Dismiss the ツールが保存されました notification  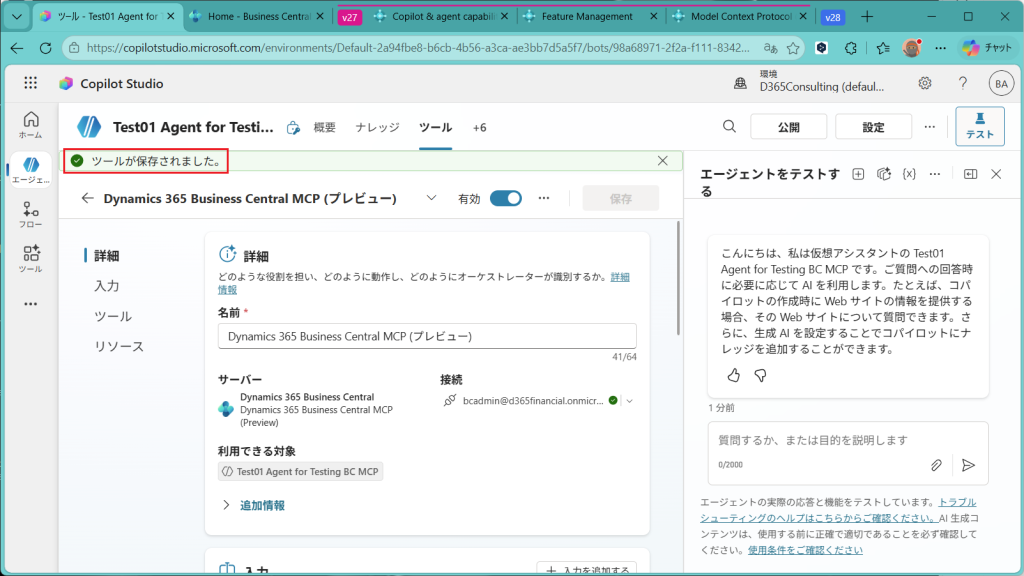coord(663,160)
